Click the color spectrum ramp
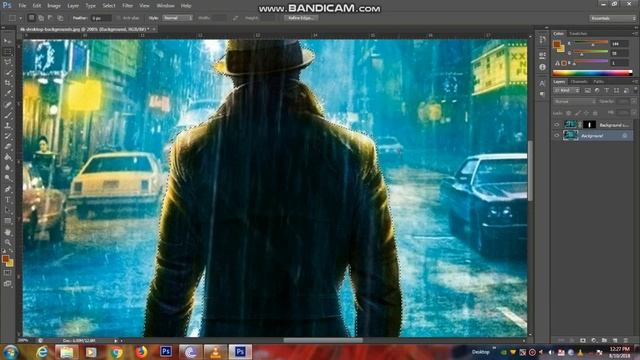Screen dimensions: 640x360 coord(592,73)
